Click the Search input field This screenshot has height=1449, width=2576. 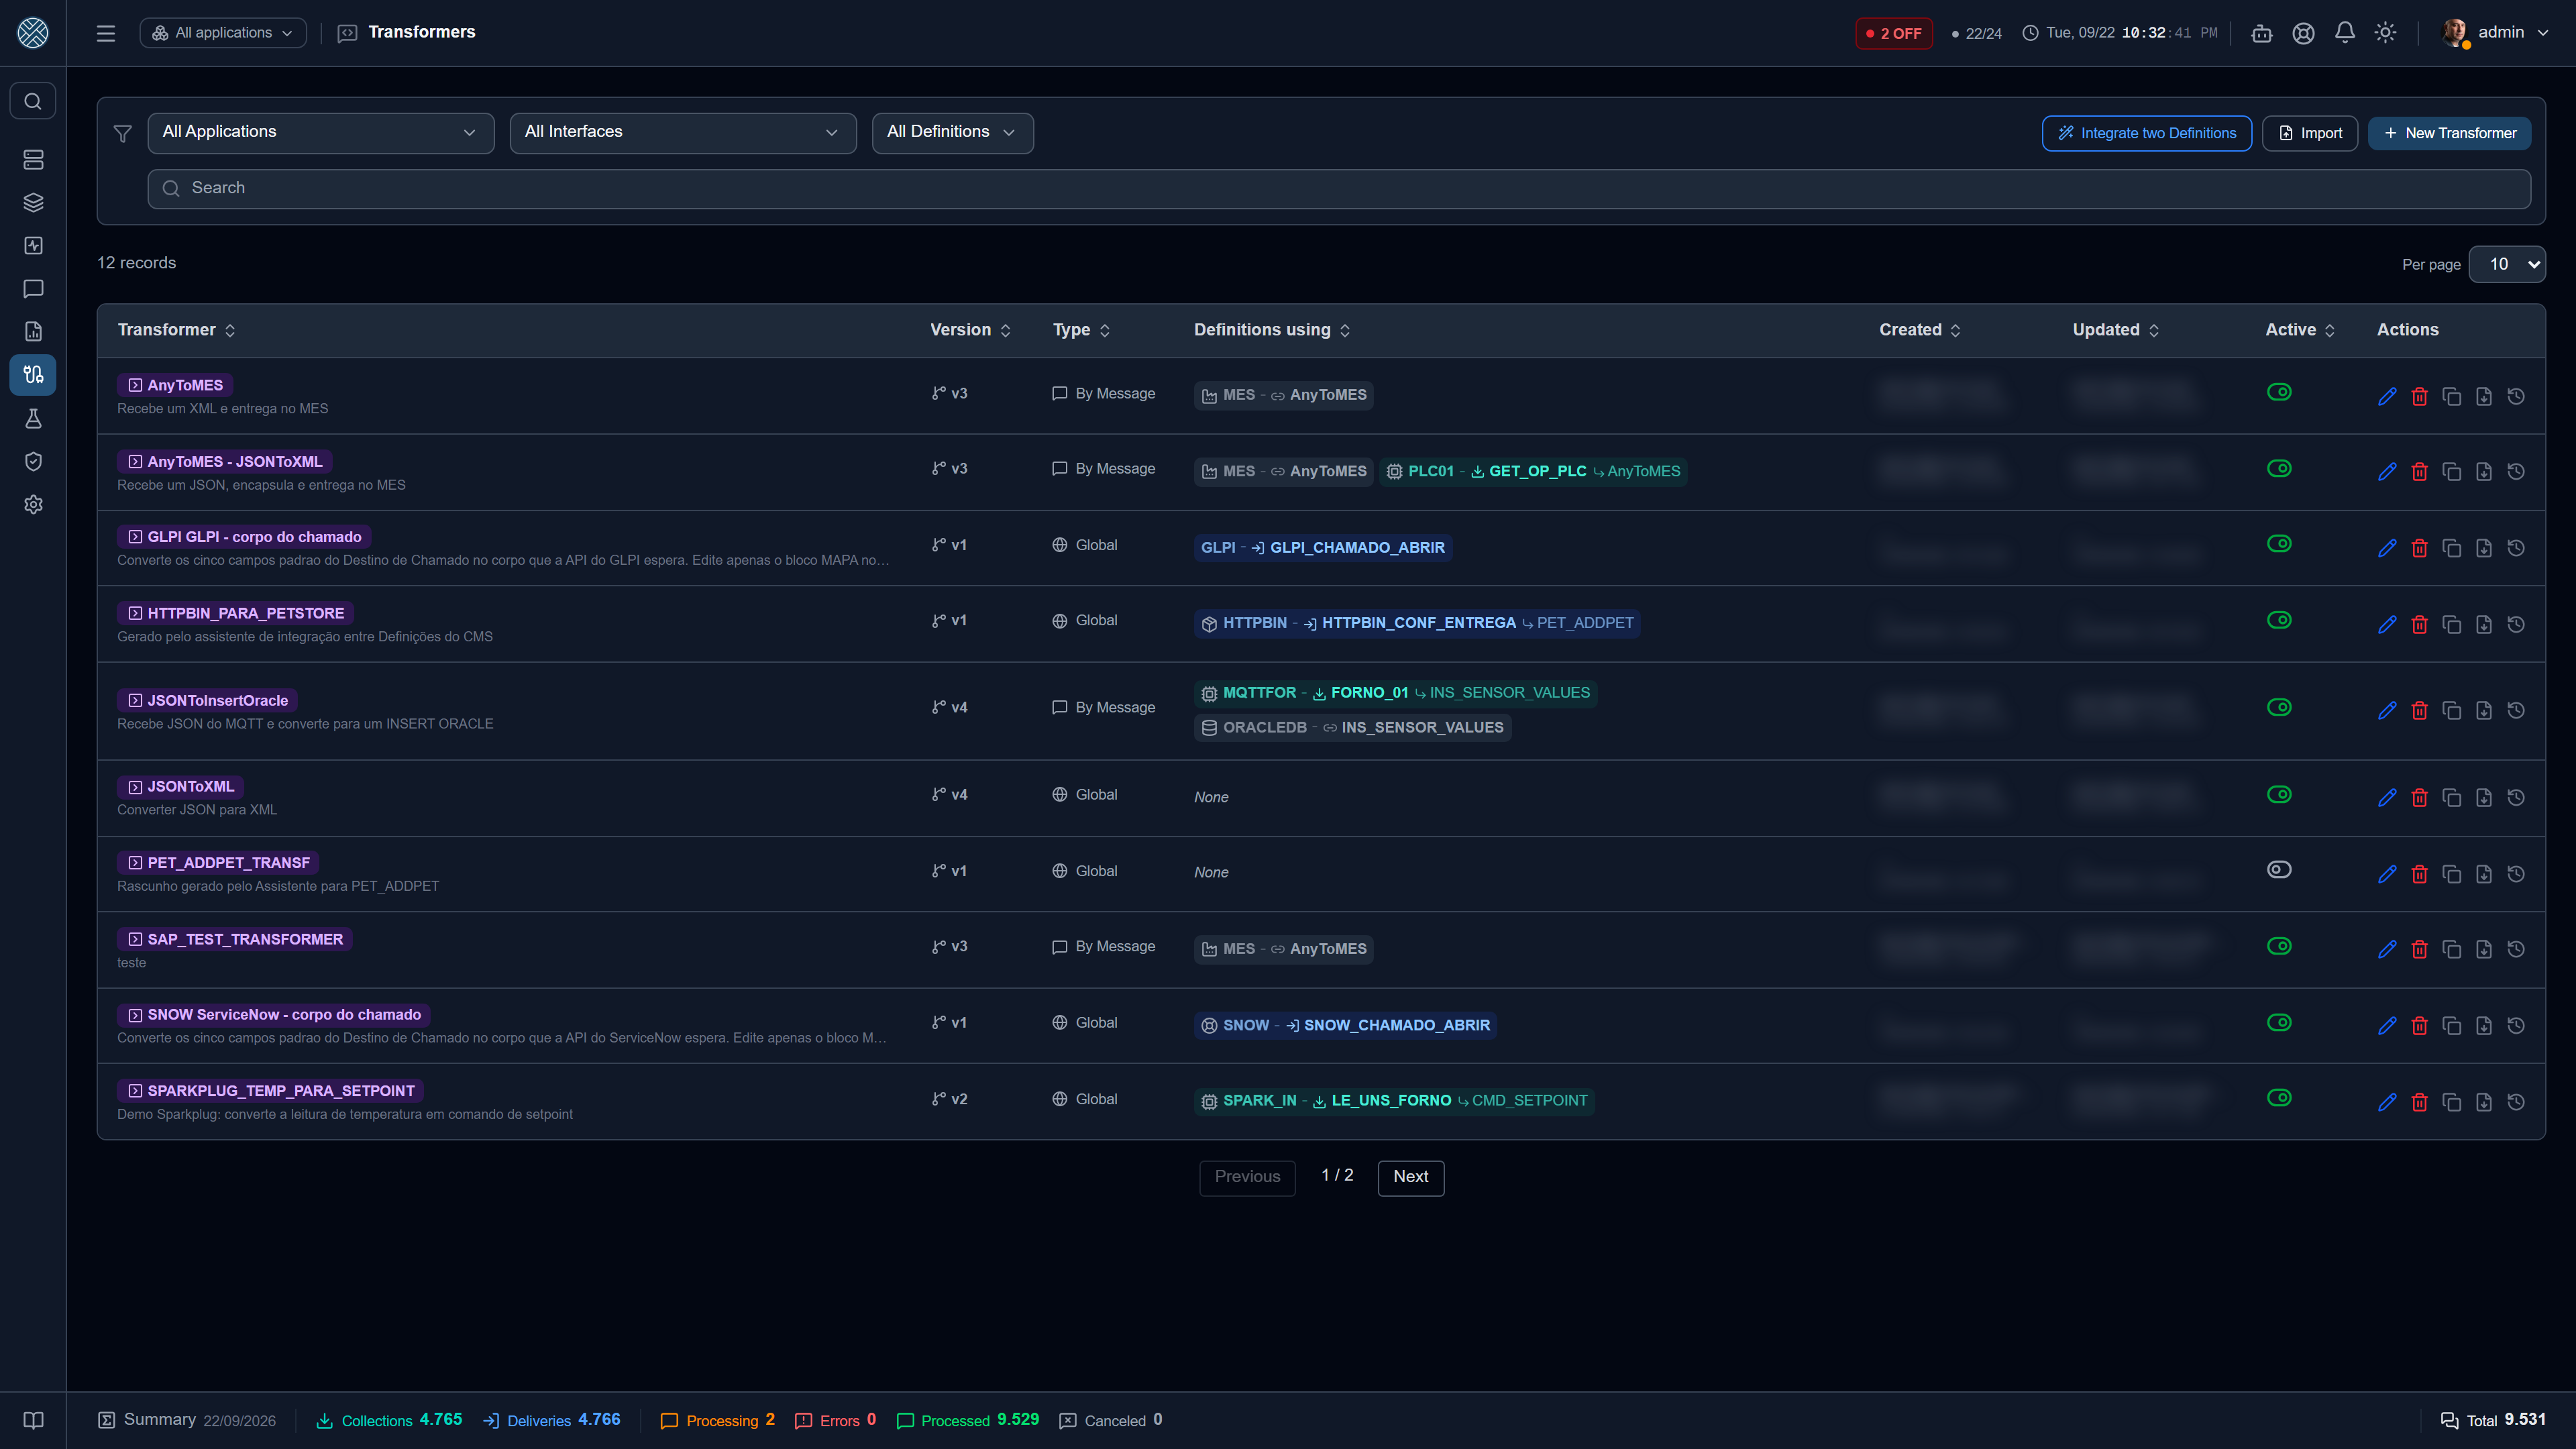point(1339,188)
